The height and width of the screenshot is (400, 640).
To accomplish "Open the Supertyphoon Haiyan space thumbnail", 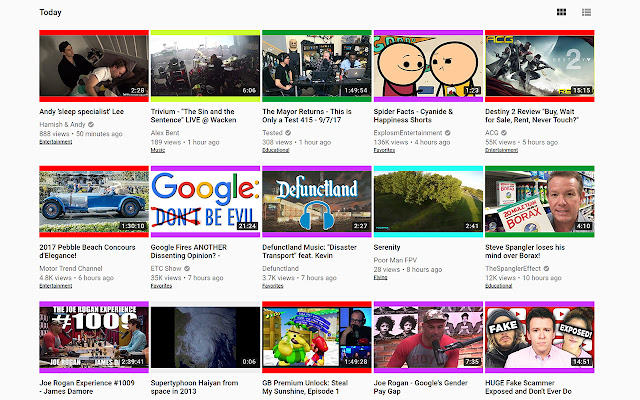I will pos(205,337).
